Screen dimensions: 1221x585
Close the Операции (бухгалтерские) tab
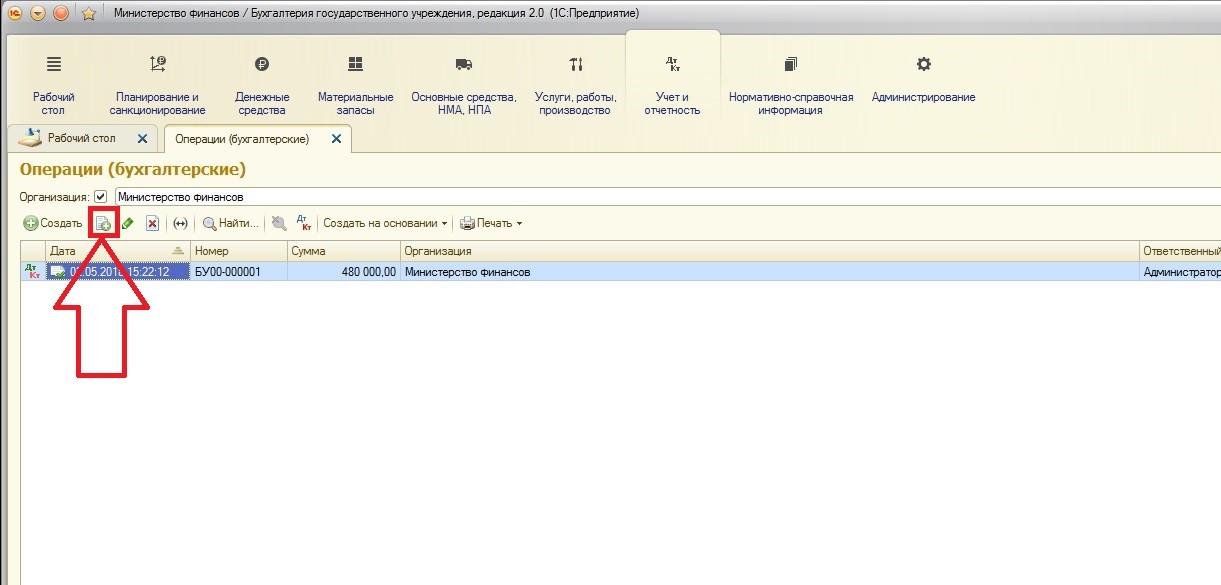tap(336, 139)
